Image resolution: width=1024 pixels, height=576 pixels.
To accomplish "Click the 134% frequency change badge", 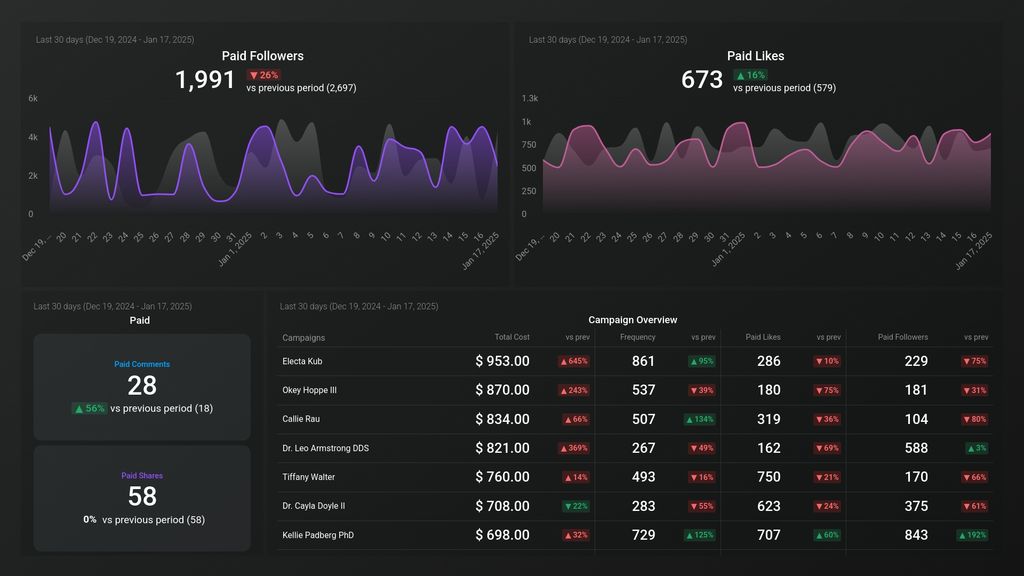I will [699, 419].
